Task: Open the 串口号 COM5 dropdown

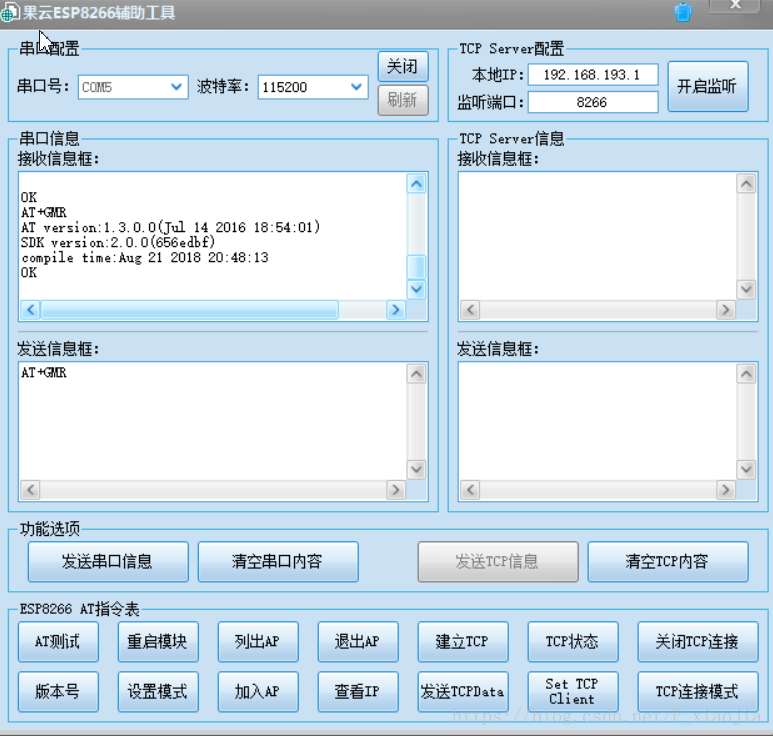Action: [x=133, y=87]
